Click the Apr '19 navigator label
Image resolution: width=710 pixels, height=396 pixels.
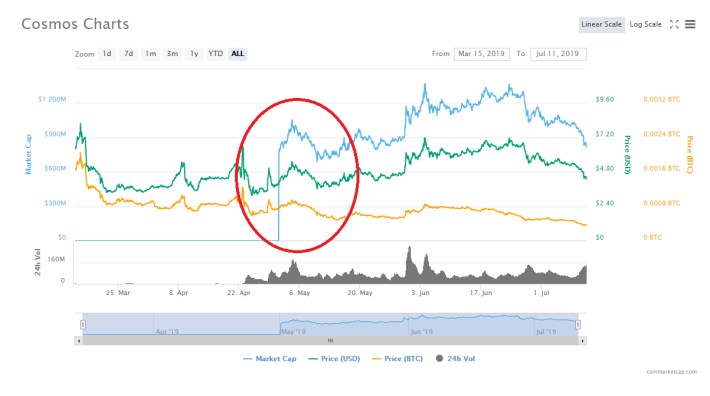pos(167,332)
